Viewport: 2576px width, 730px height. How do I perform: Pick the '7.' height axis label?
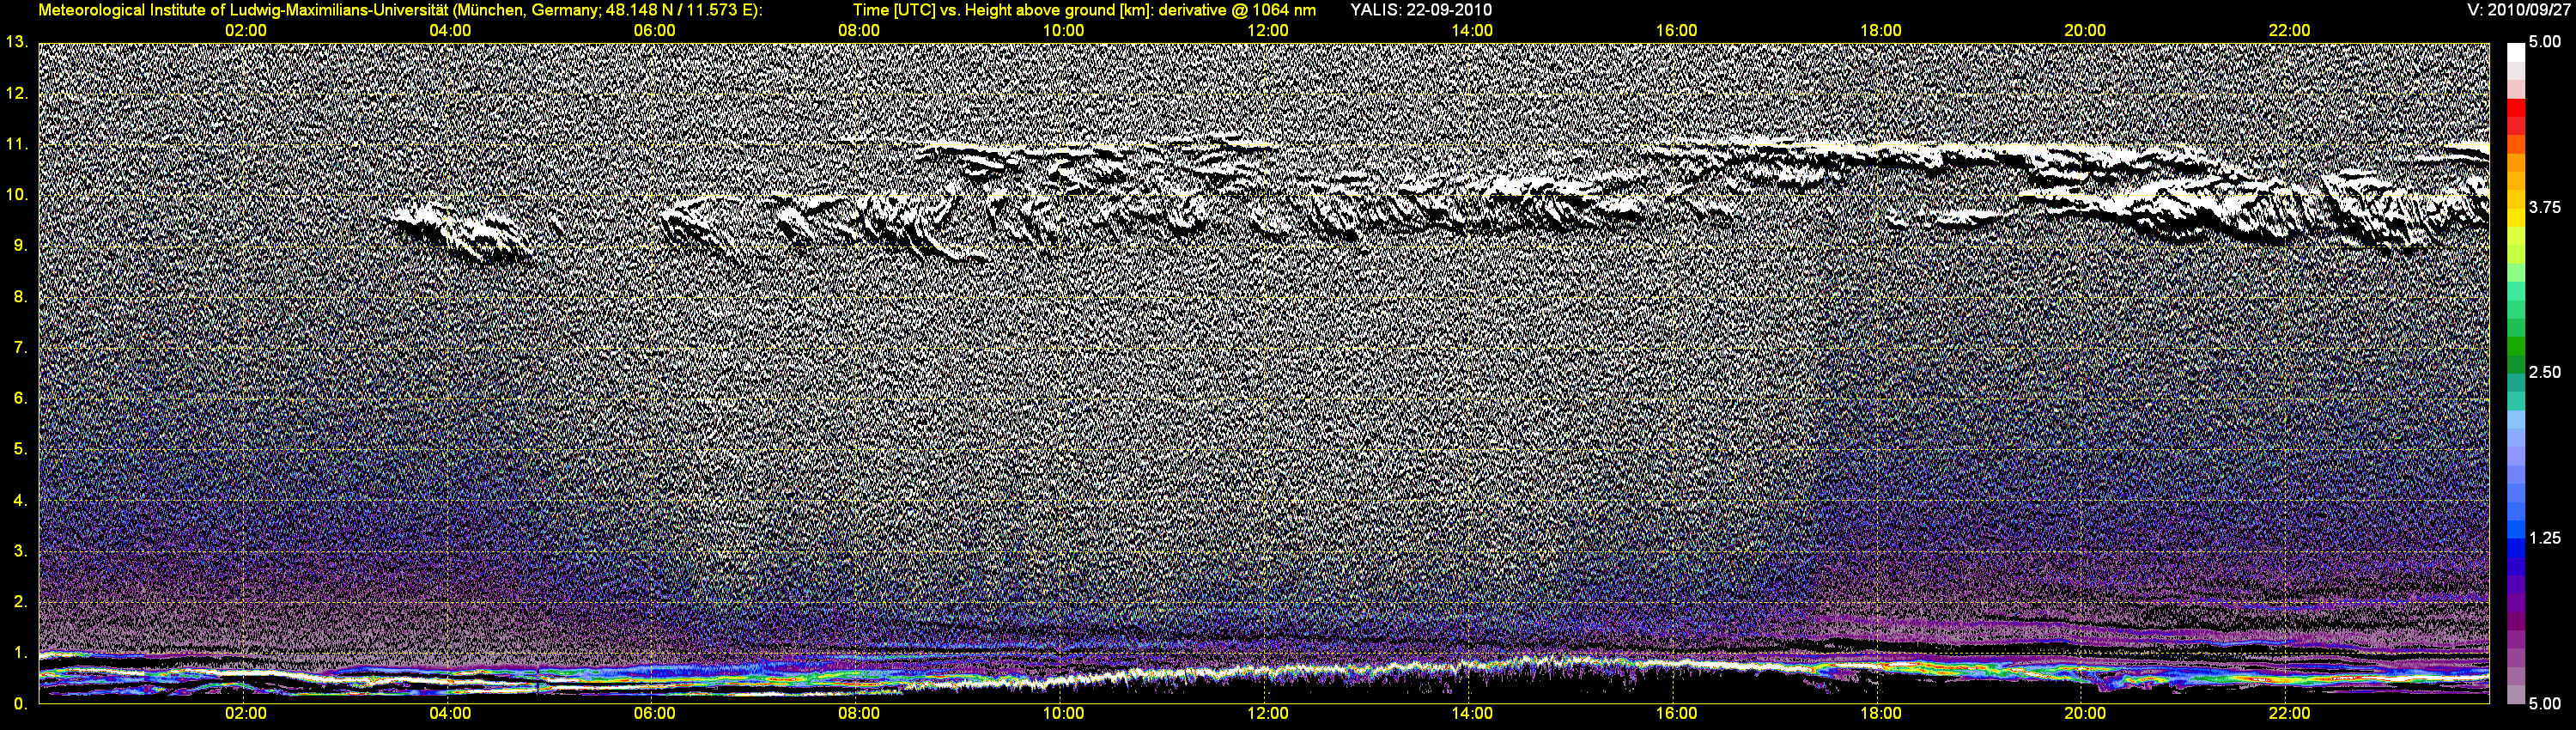pyautogui.click(x=21, y=347)
